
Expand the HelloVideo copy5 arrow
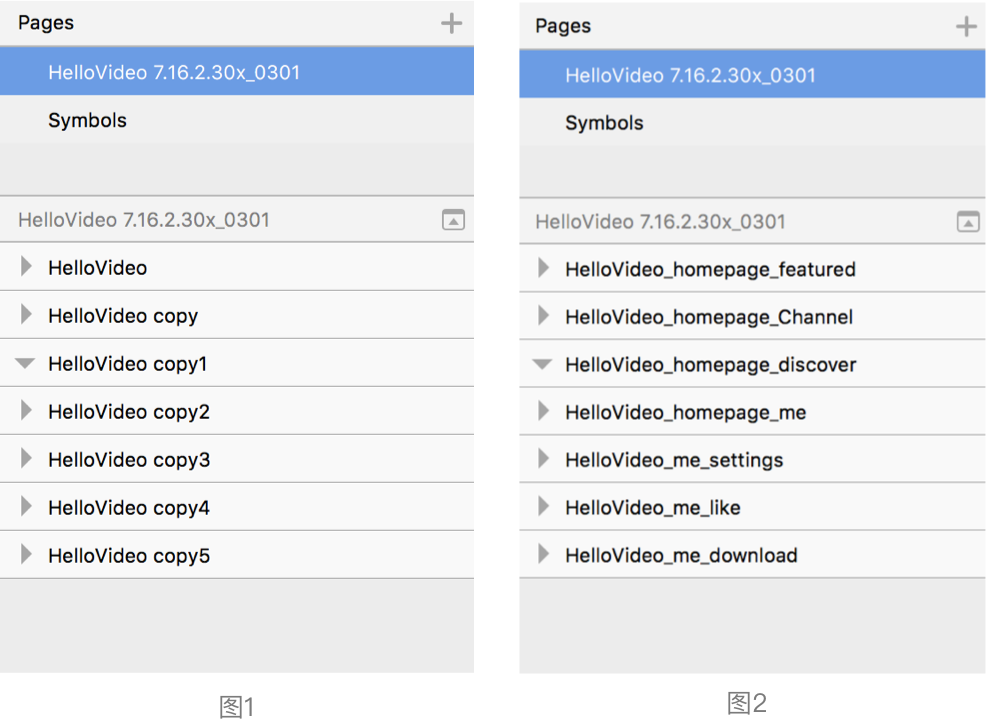[x=26, y=556]
